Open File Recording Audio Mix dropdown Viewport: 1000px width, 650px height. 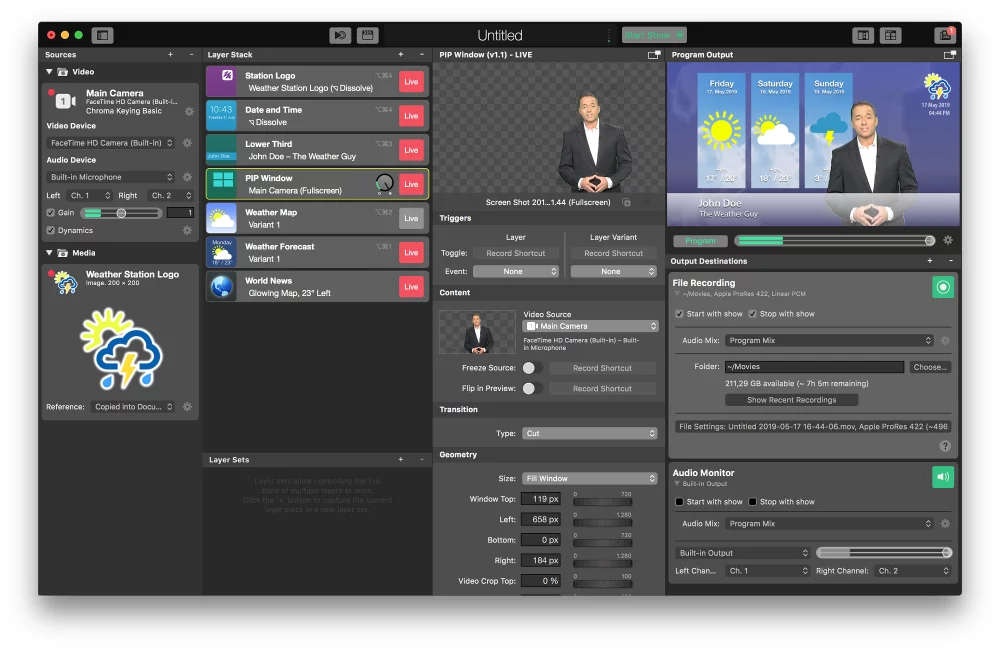pyautogui.click(x=830, y=341)
